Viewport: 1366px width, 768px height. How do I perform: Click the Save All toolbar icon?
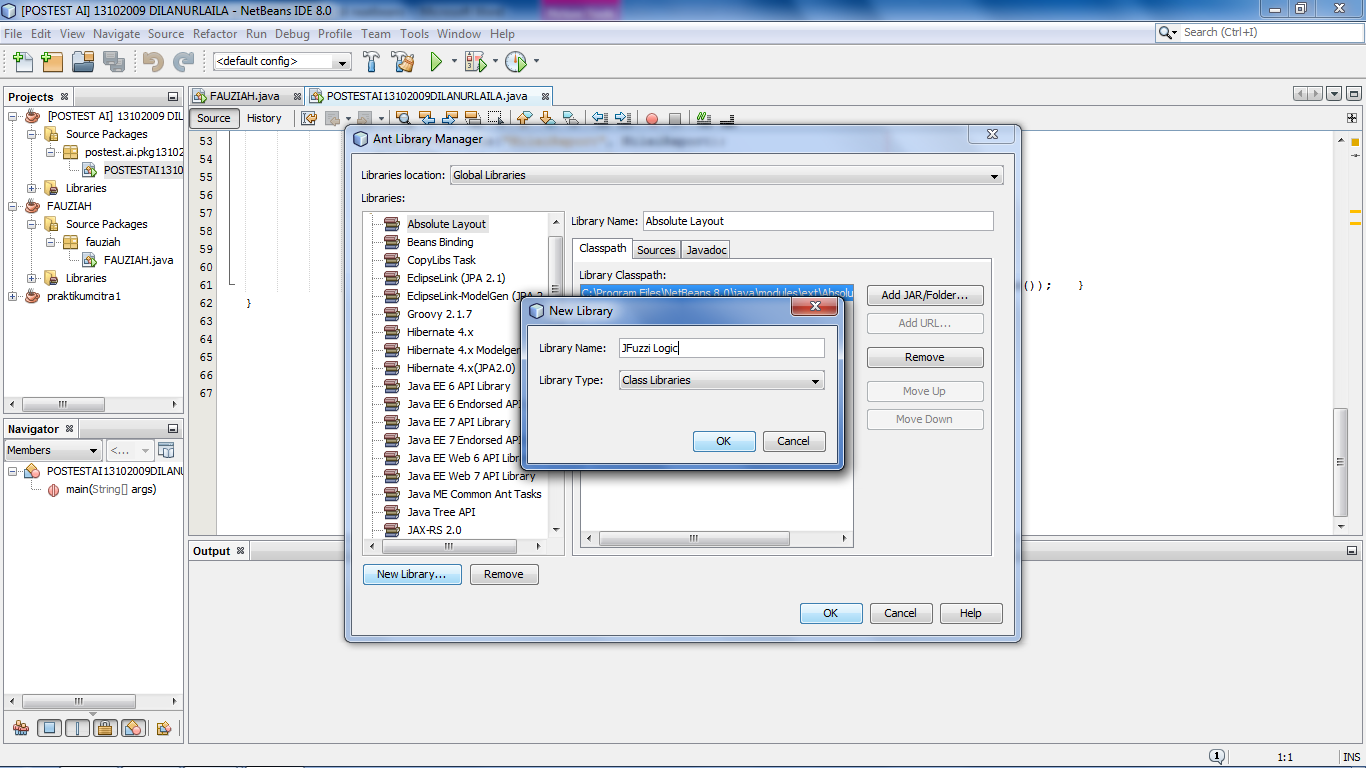(x=113, y=62)
